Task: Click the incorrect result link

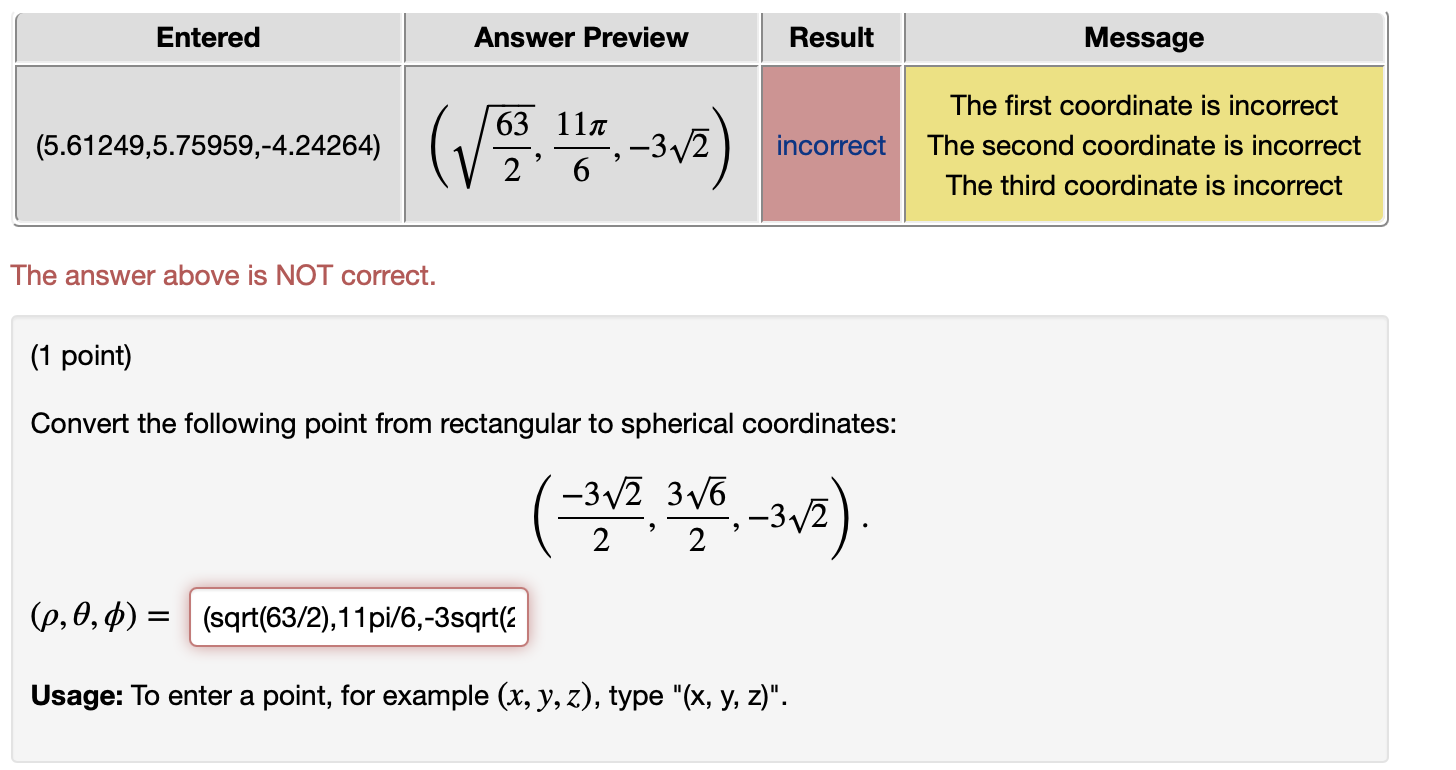Action: coord(831,145)
